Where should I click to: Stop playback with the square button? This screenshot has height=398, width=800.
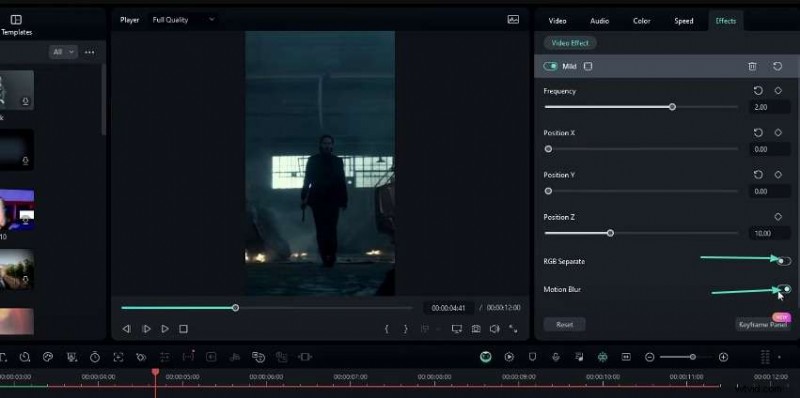[184, 329]
